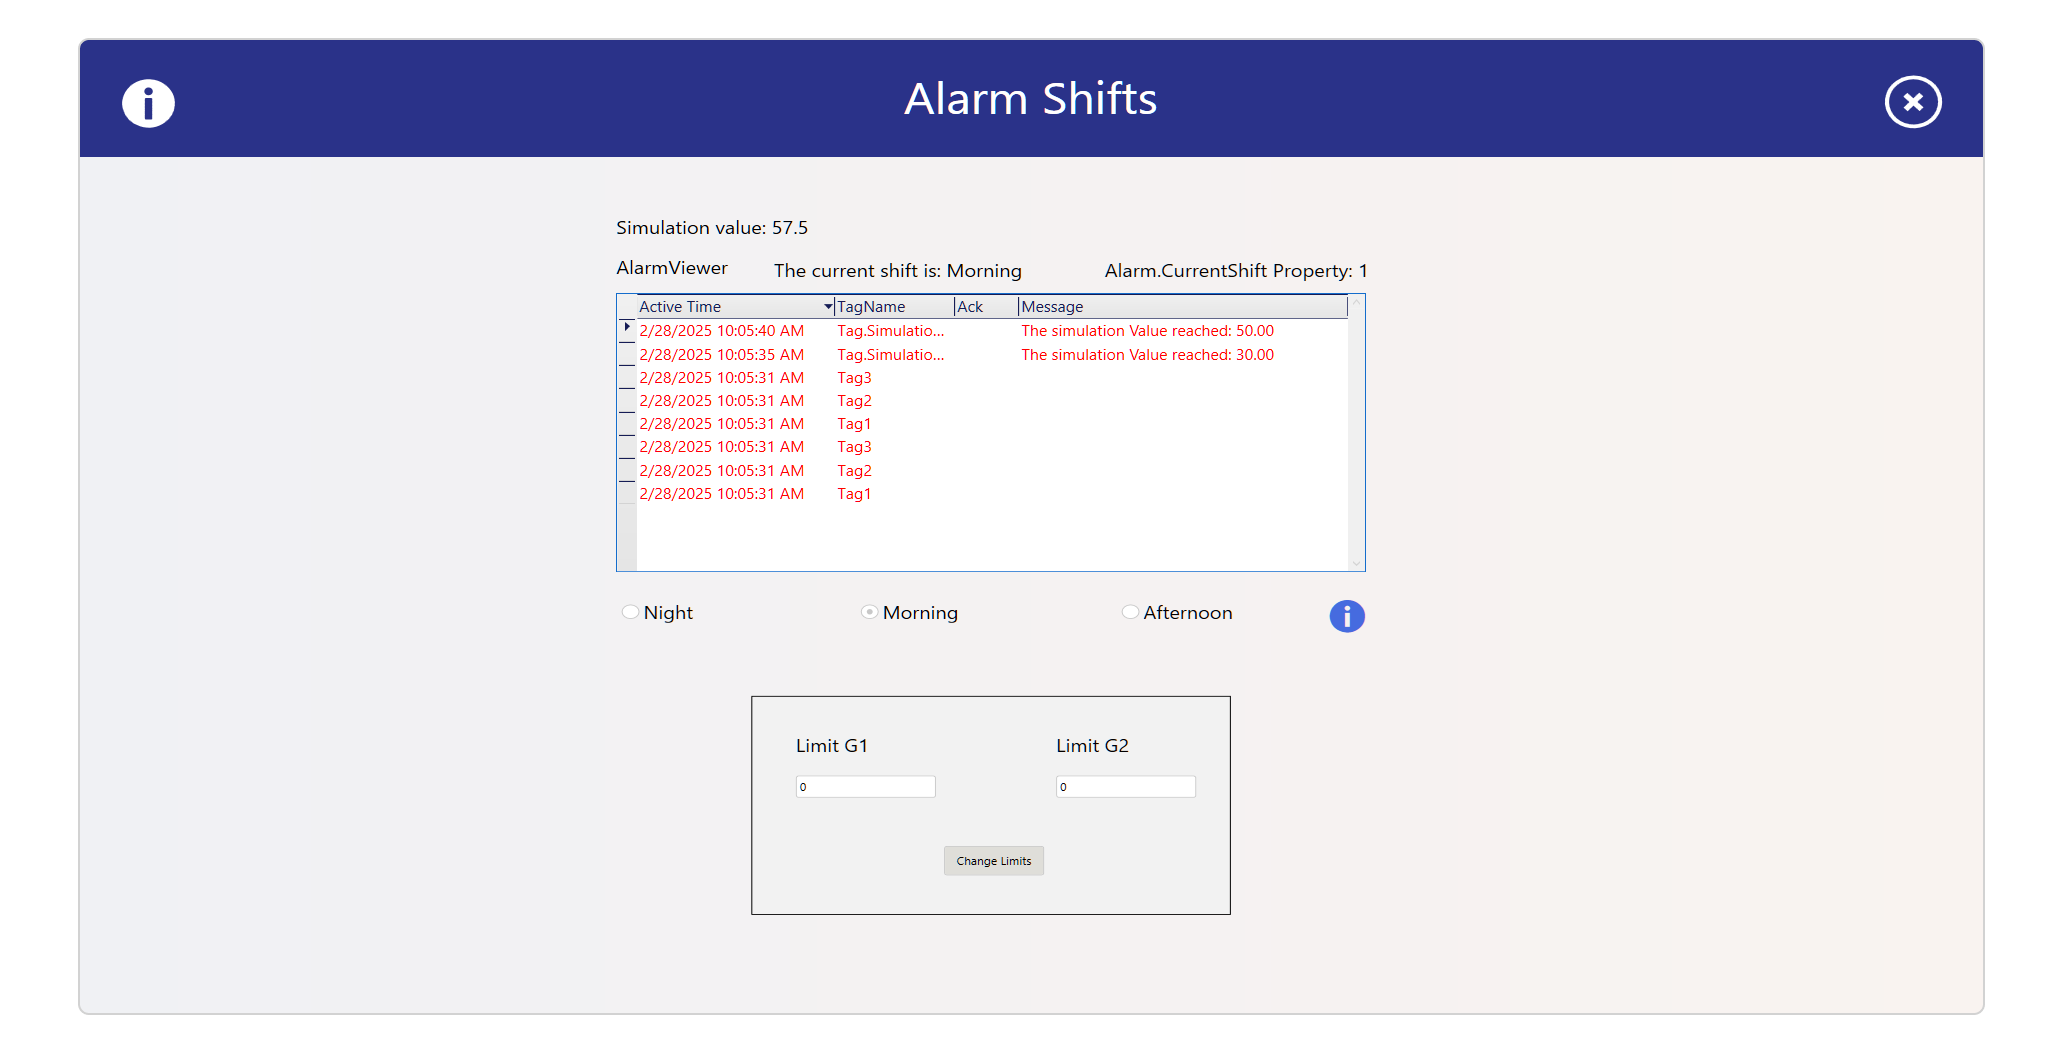The width and height of the screenshot is (2063, 1053).
Task: Select the Night shift radio button
Action: tap(630, 612)
